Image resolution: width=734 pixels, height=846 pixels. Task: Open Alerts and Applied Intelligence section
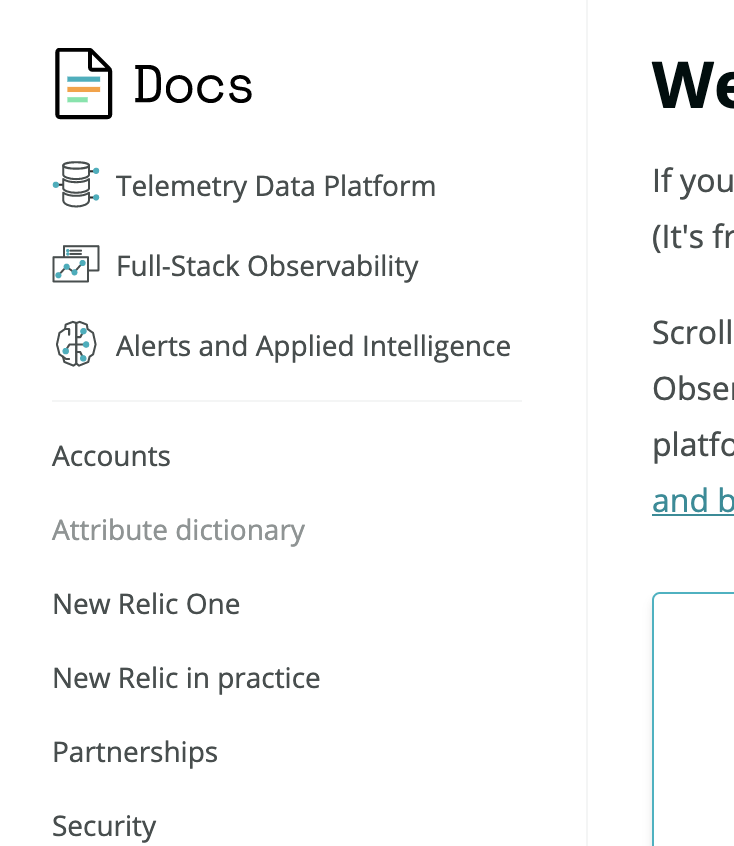click(x=312, y=345)
